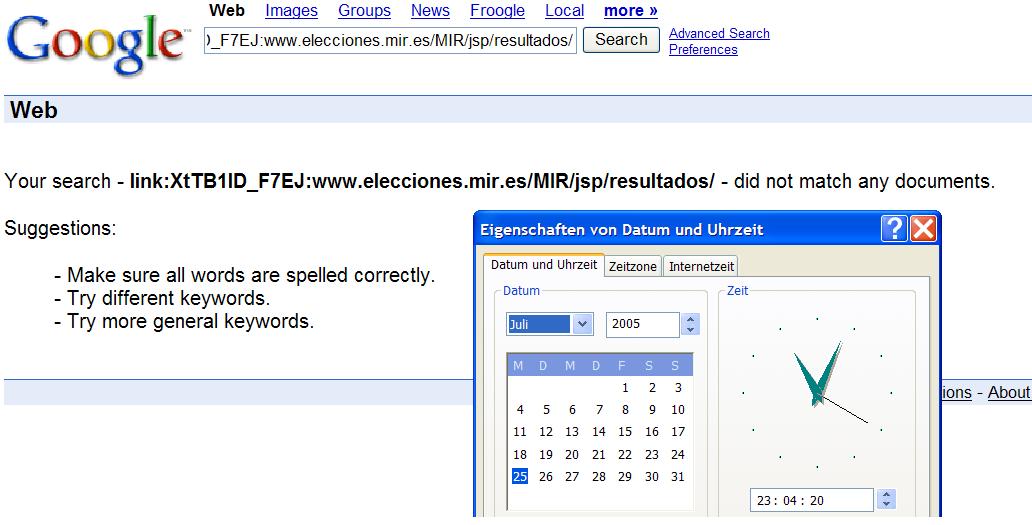Select day 4 in the calendar
This screenshot has height=525, width=1032.
click(520, 410)
